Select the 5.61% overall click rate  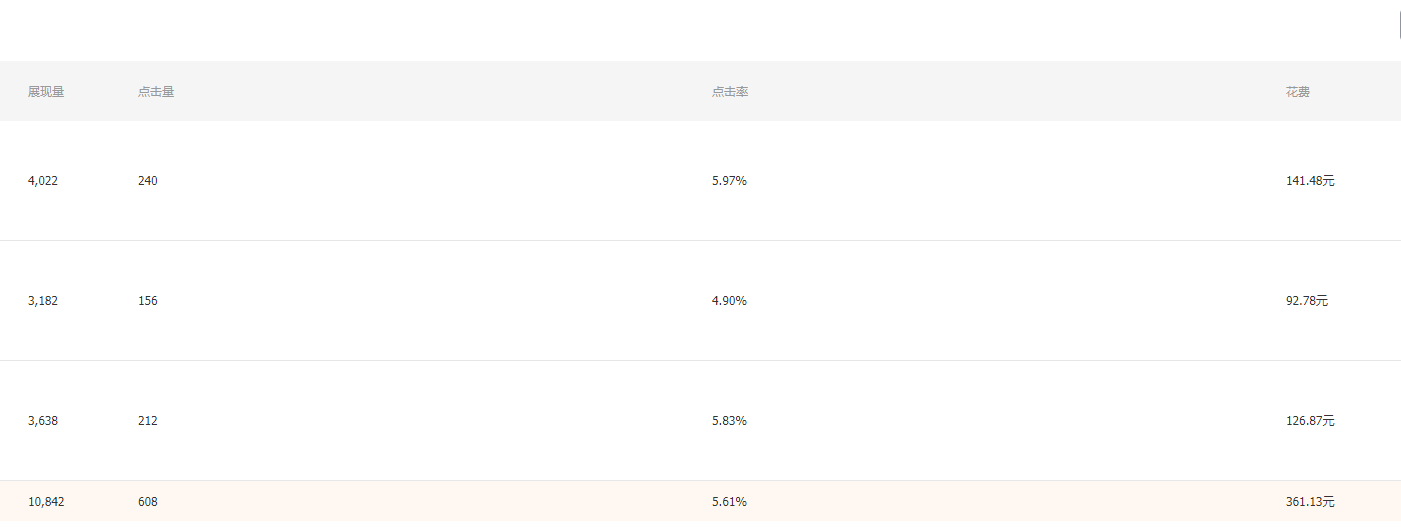(x=729, y=502)
